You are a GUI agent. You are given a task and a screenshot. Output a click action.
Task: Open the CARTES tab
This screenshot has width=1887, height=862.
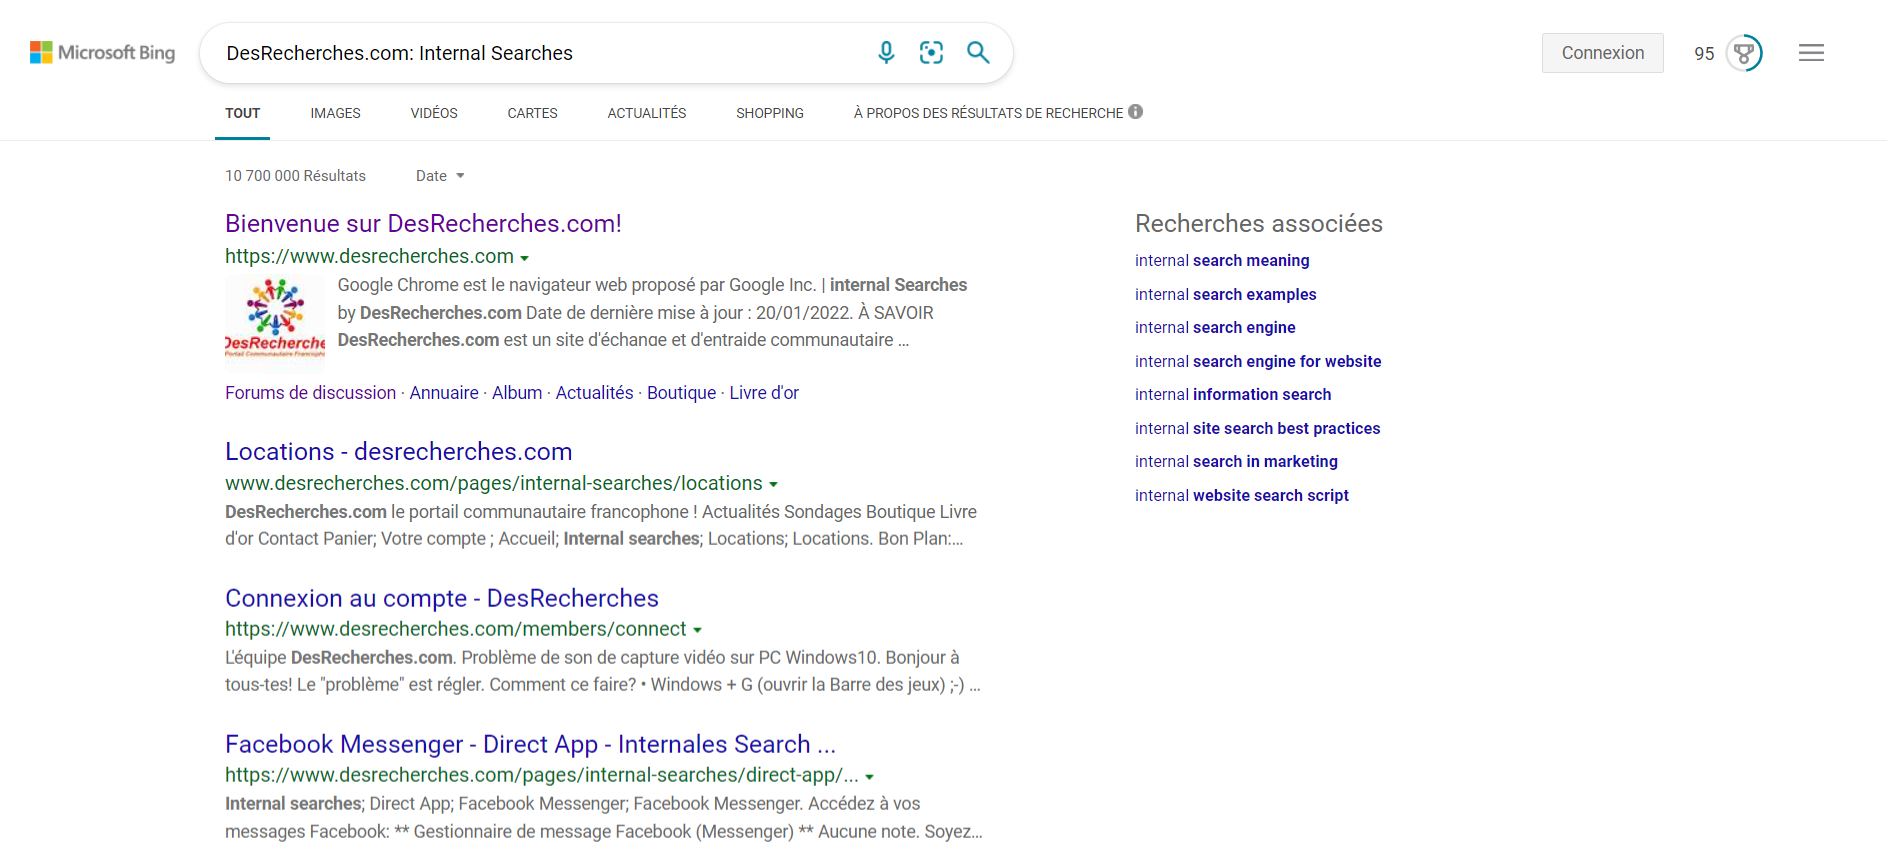click(532, 113)
